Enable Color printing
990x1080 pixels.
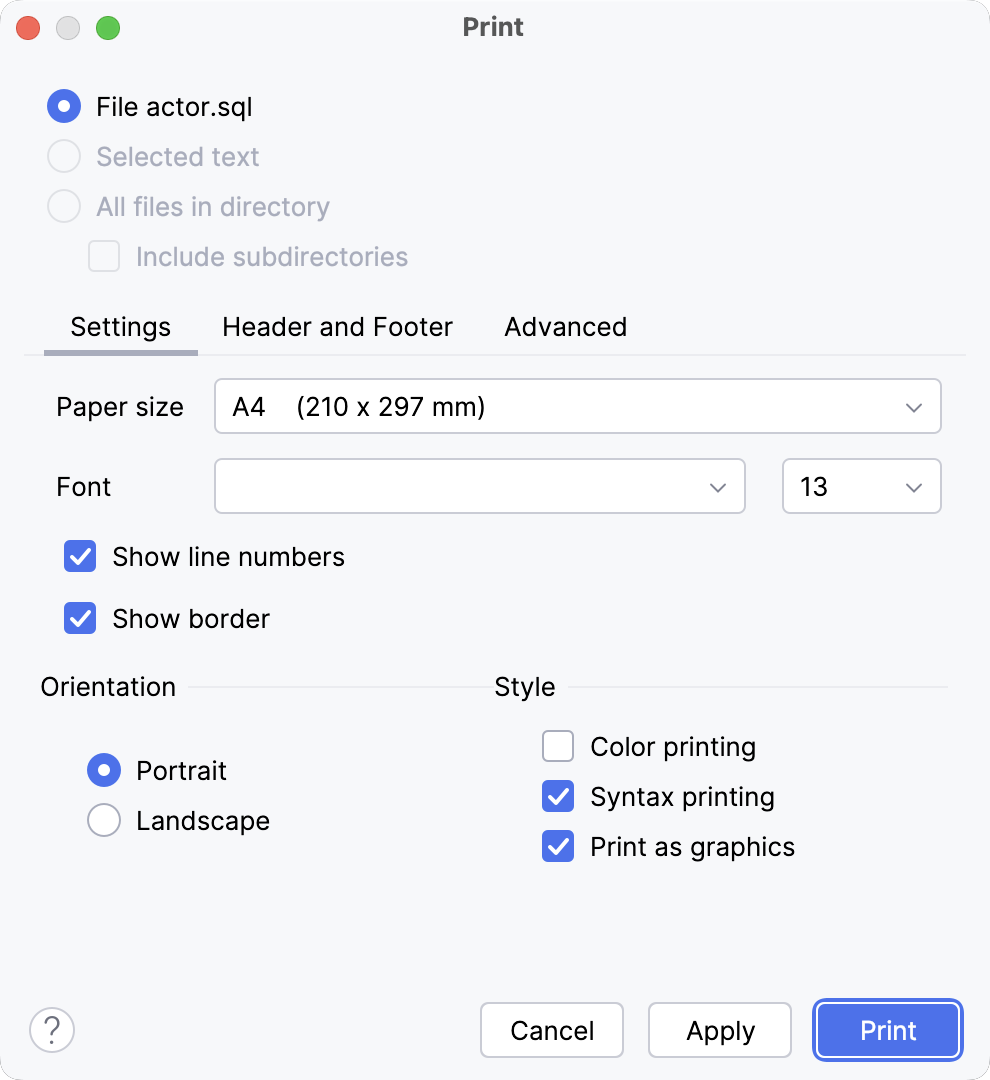pyautogui.click(x=557, y=746)
